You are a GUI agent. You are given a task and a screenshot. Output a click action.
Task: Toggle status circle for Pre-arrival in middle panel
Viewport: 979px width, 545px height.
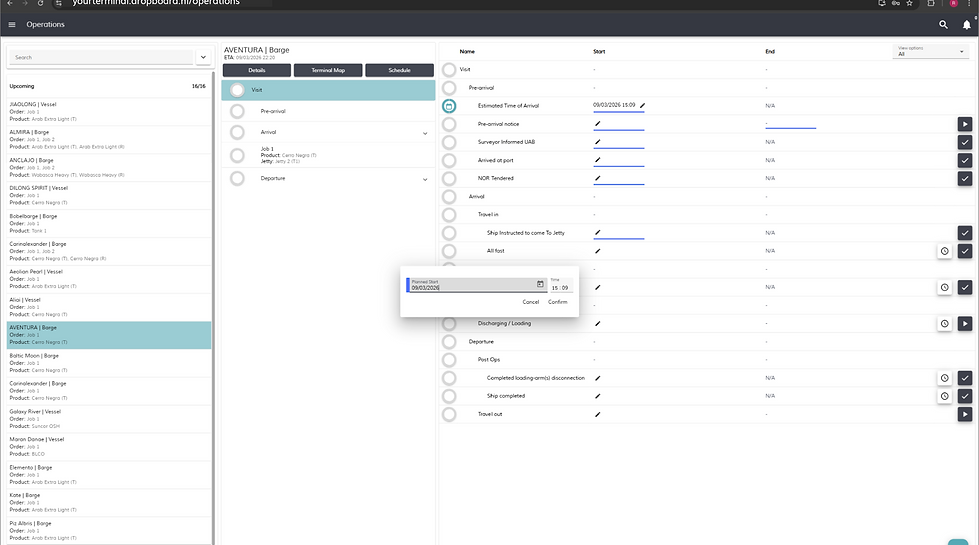[237, 111]
